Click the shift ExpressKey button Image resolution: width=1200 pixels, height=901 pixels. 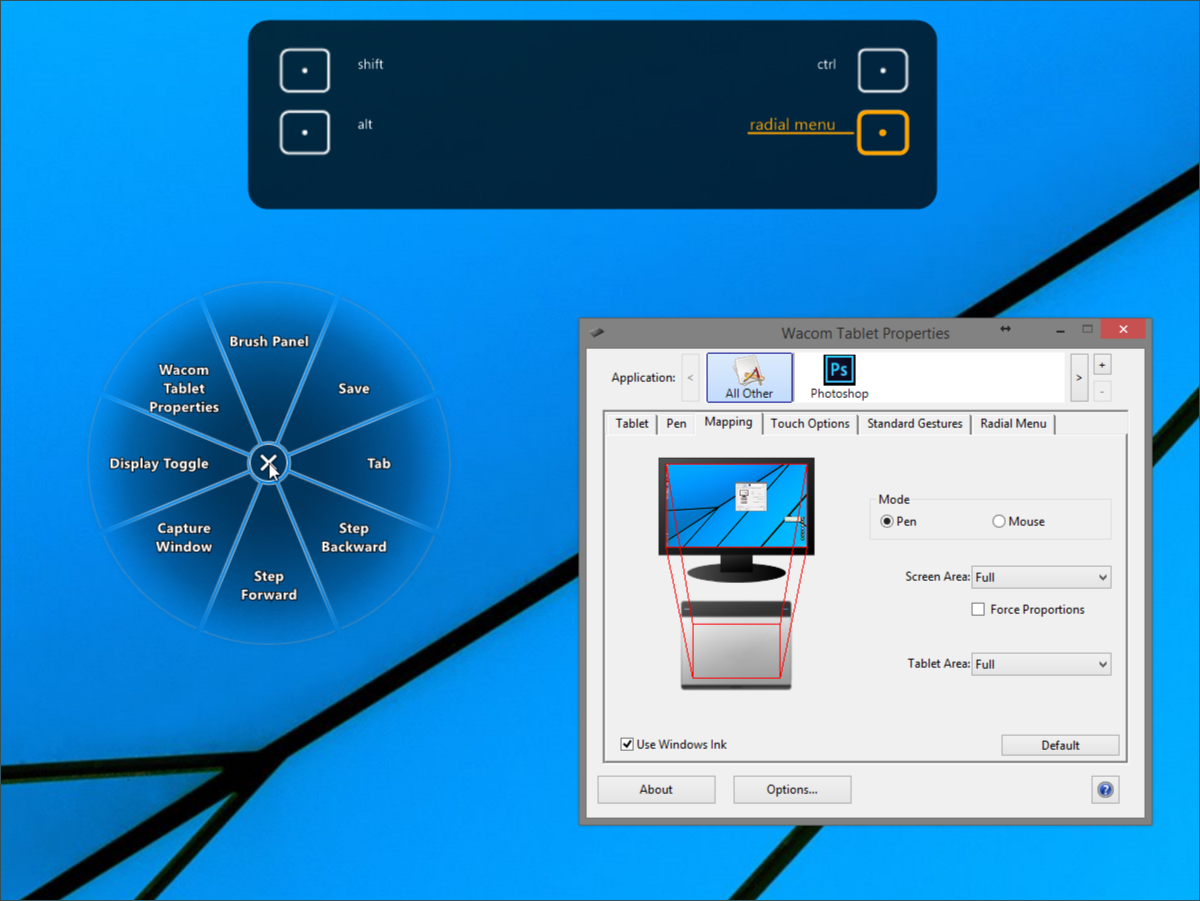tap(305, 71)
